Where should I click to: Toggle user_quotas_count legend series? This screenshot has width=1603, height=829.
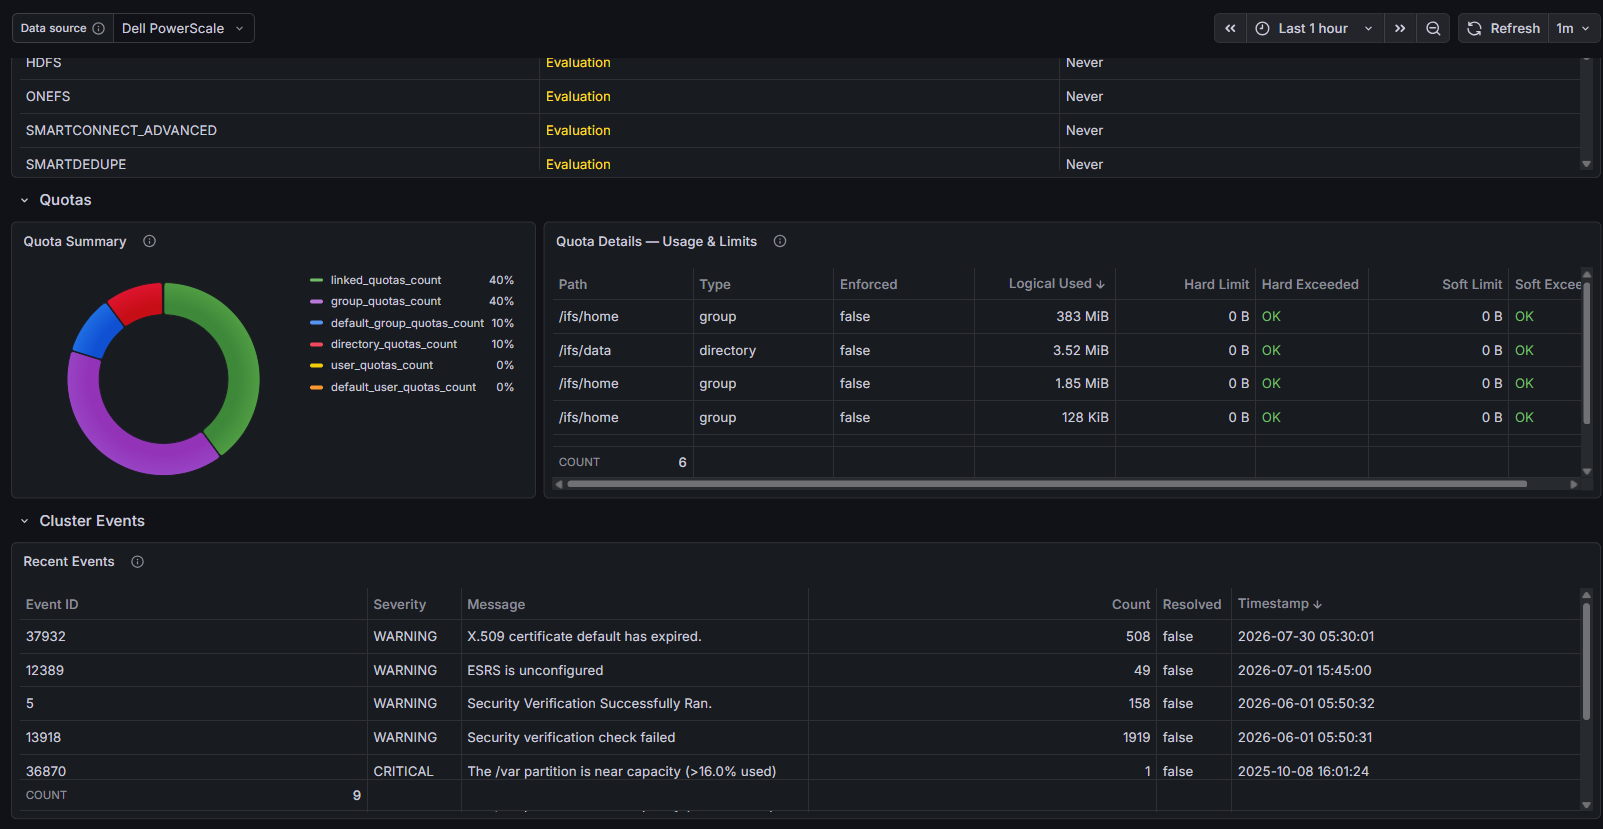[382, 365]
